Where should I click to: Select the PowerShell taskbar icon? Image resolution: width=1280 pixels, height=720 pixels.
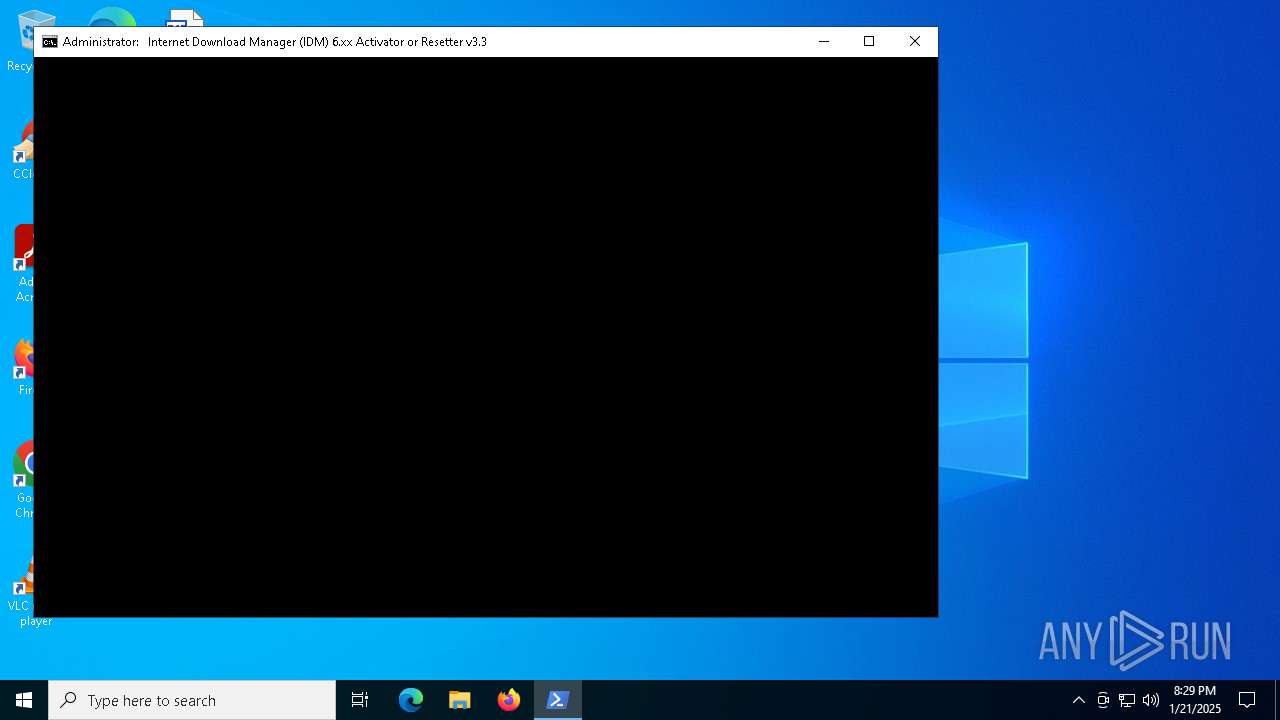click(558, 700)
